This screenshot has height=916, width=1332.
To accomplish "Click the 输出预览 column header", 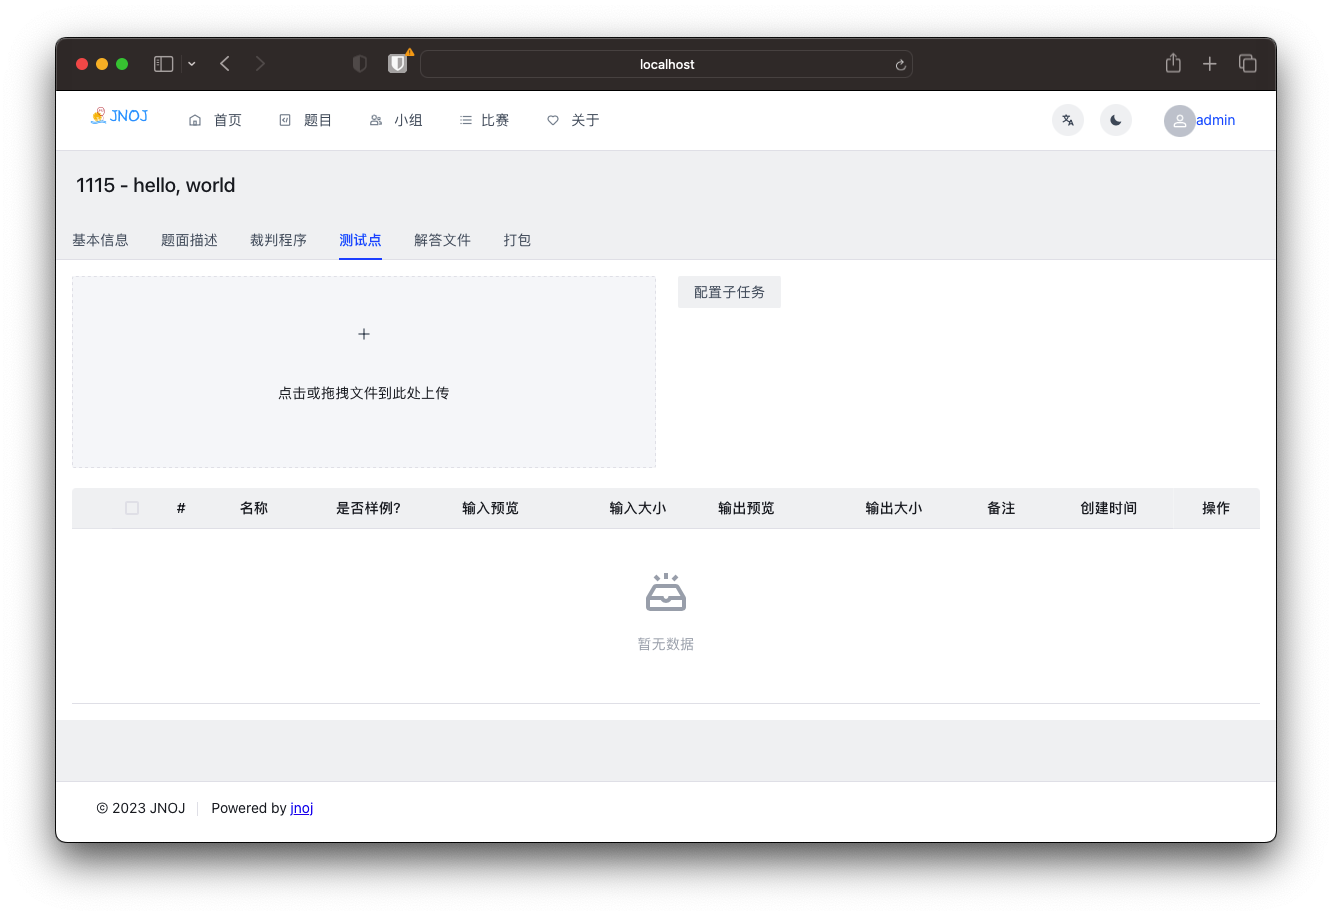I will pos(746,508).
